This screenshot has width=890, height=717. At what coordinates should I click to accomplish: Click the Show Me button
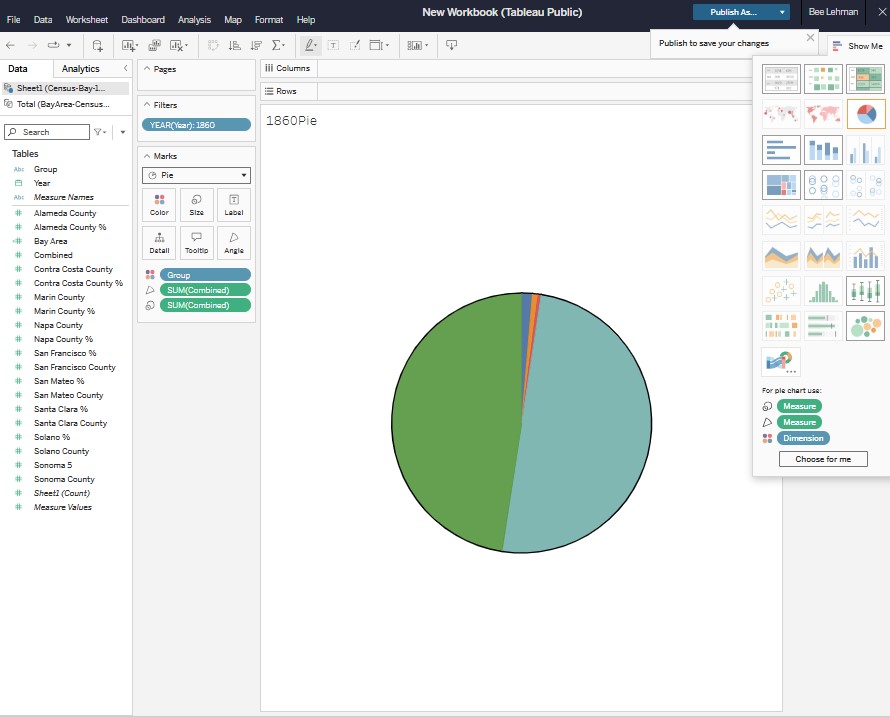tap(857, 46)
